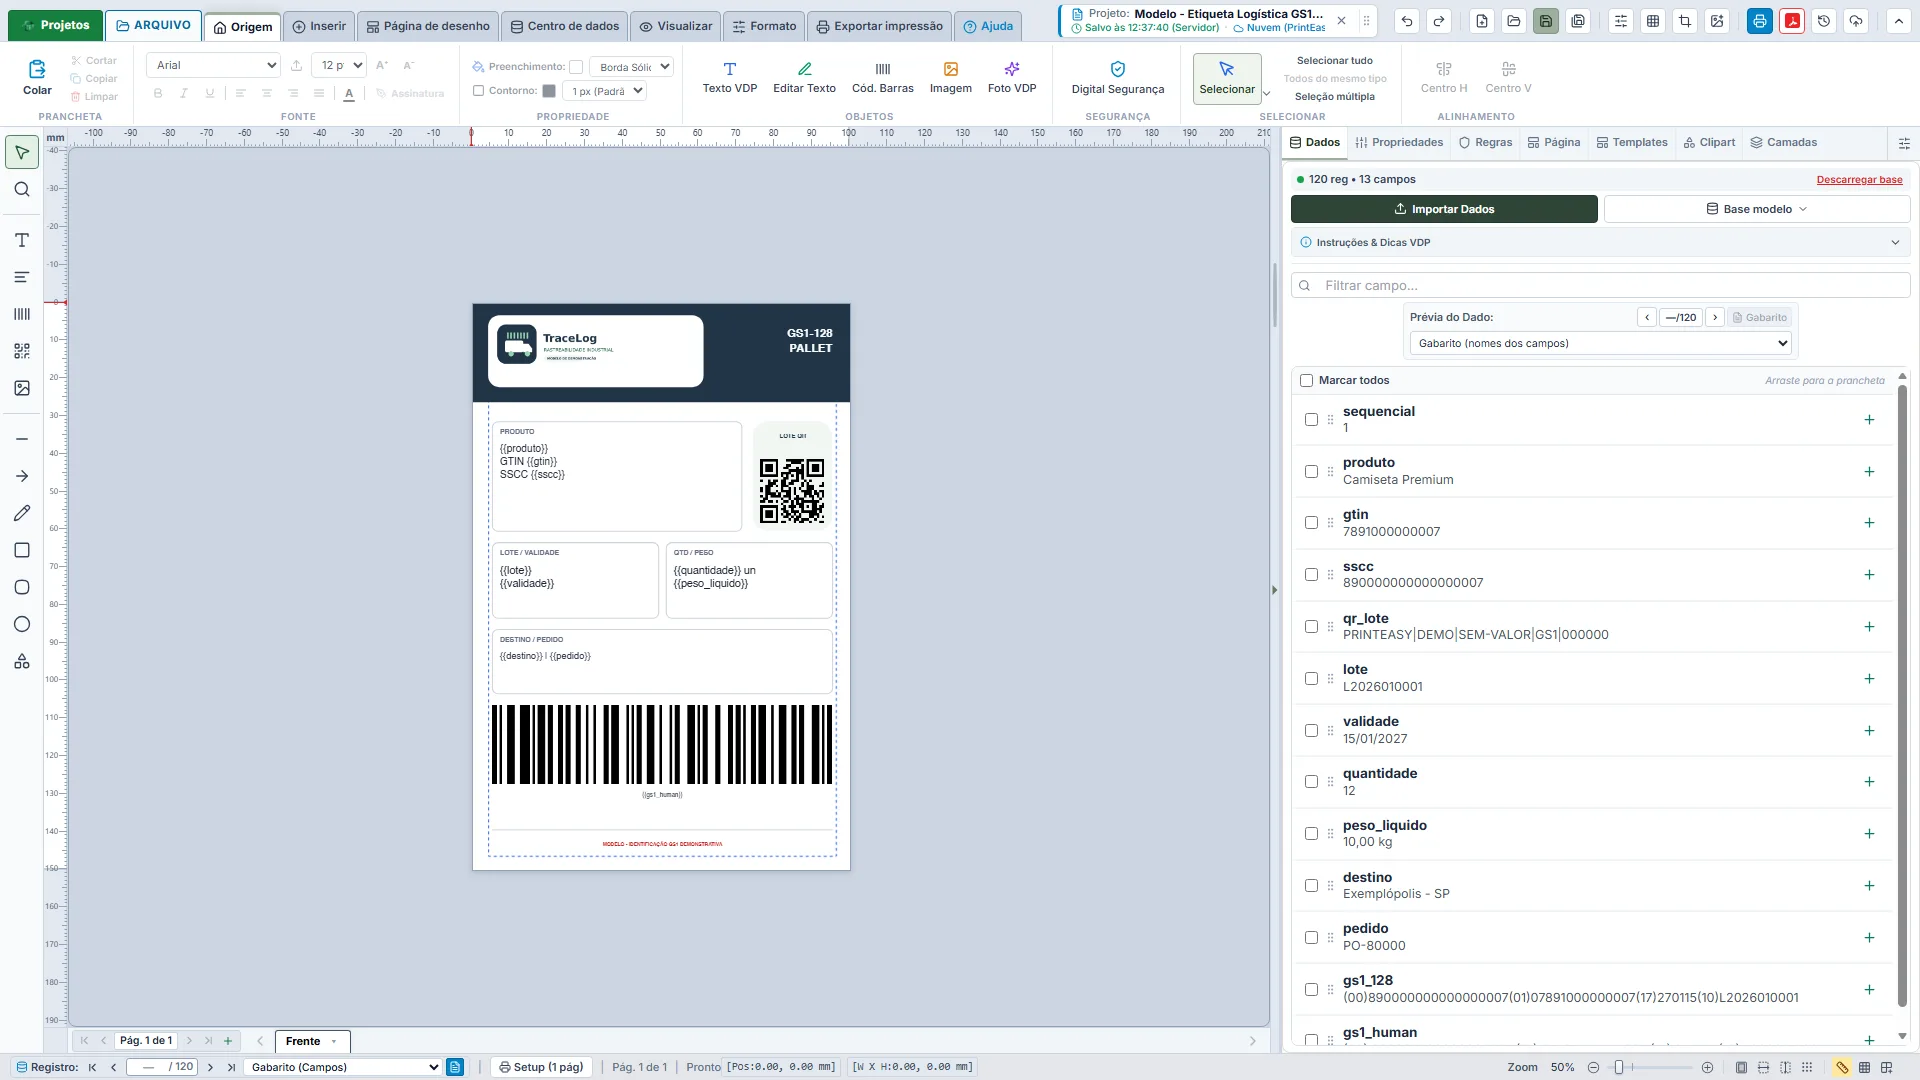Insert a Cód. Barras object
The image size is (1920, 1080).
pyautogui.click(x=882, y=78)
